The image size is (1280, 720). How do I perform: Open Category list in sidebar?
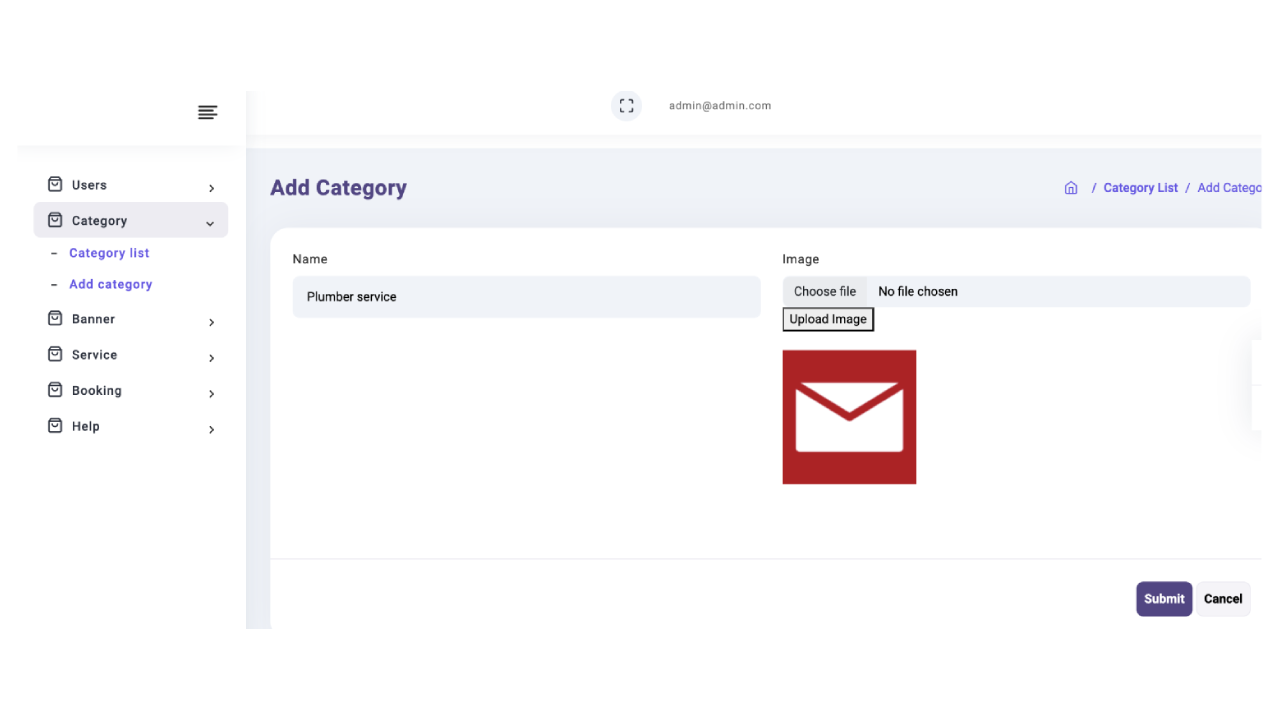[x=109, y=253]
